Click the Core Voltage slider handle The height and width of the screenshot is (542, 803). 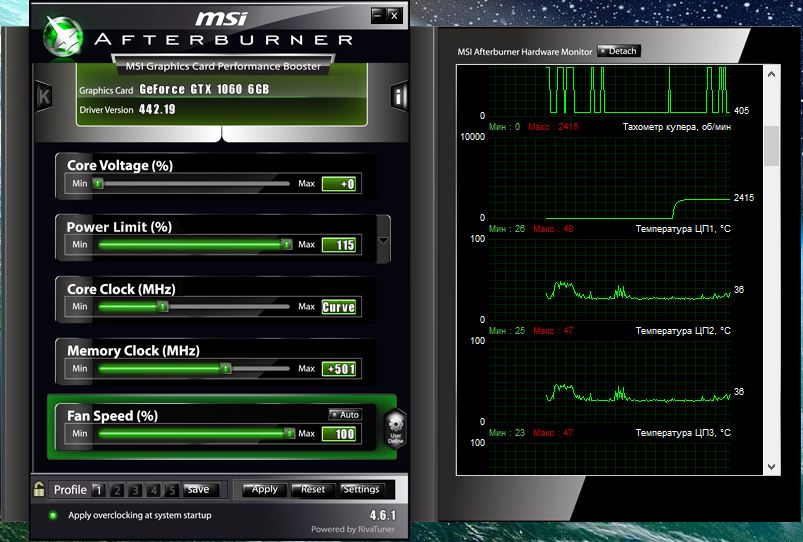(98, 183)
